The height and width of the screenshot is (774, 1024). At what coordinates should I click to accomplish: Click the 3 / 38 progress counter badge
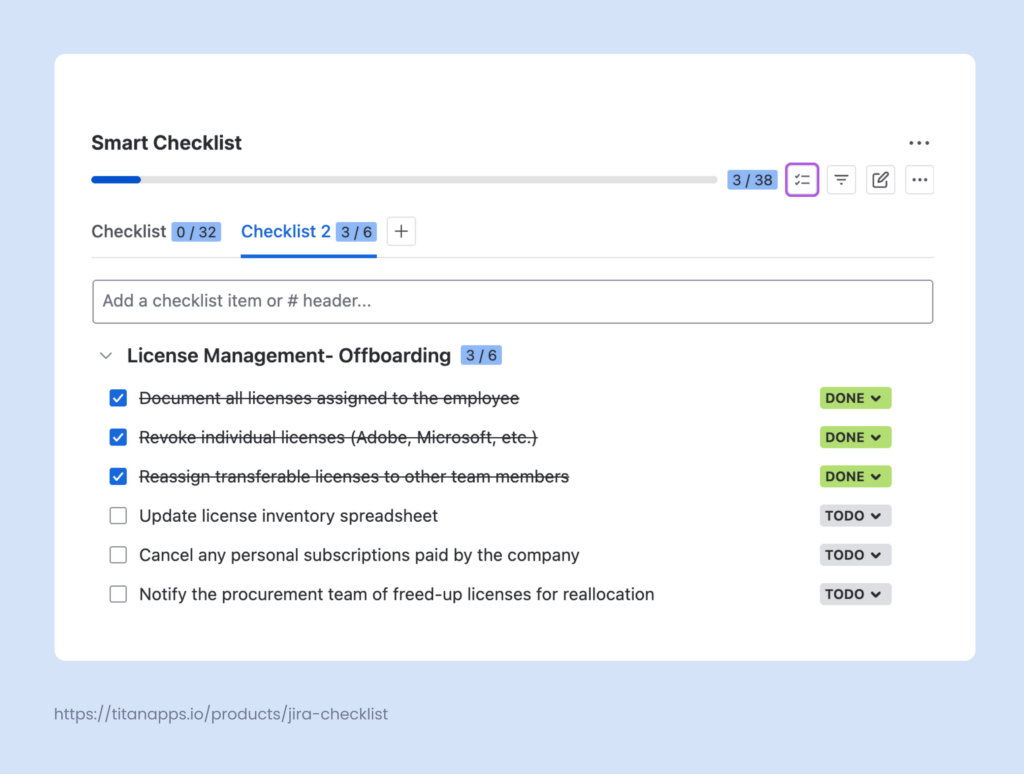coord(752,179)
